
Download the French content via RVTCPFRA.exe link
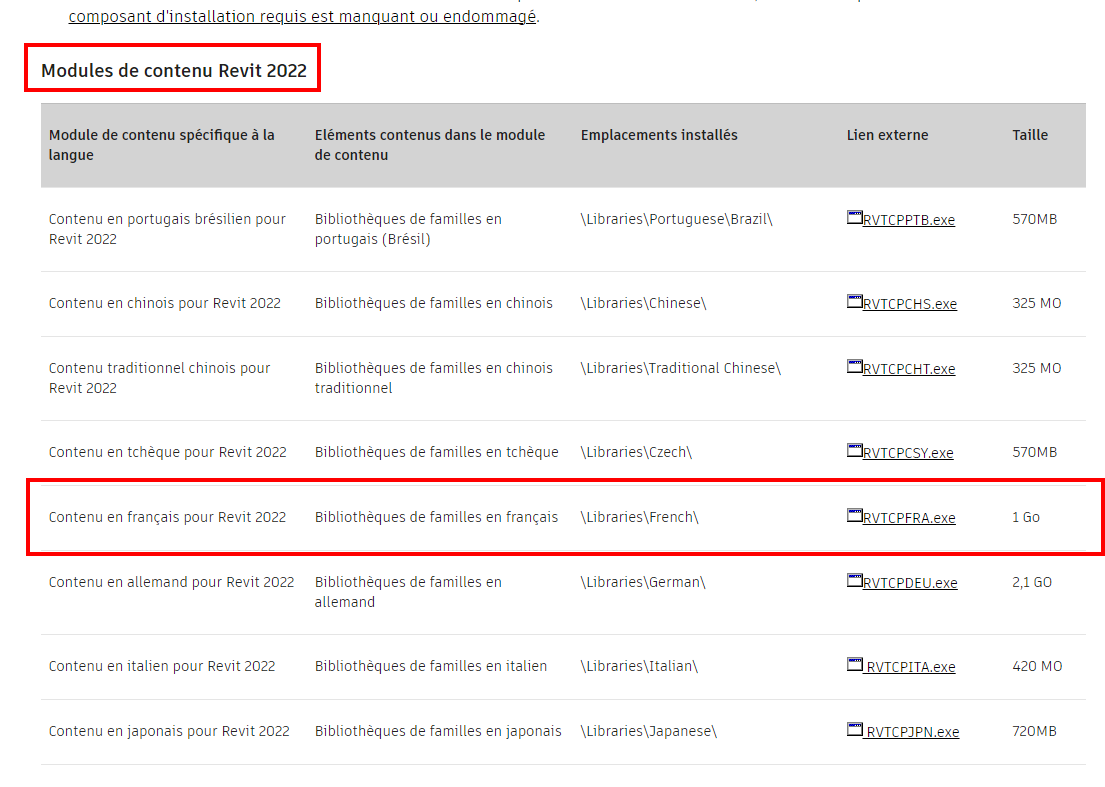pyautogui.click(x=909, y=518)
